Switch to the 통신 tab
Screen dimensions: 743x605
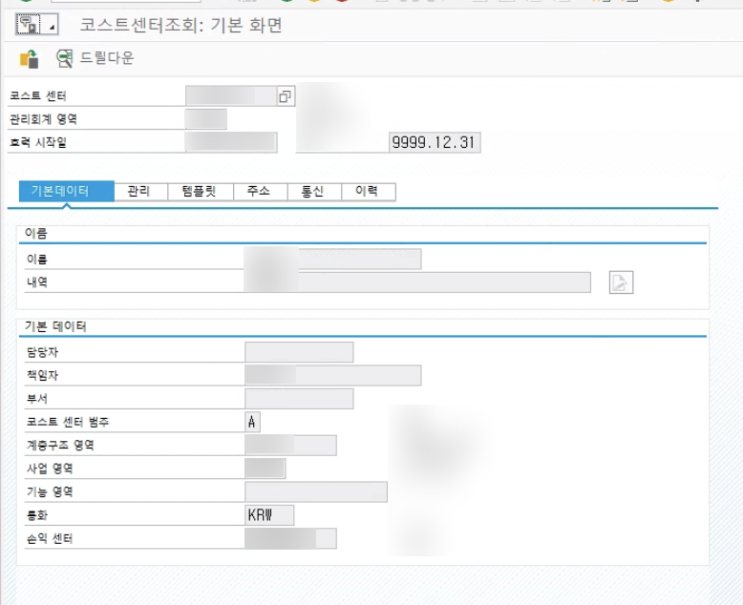(x=314, y=191)
